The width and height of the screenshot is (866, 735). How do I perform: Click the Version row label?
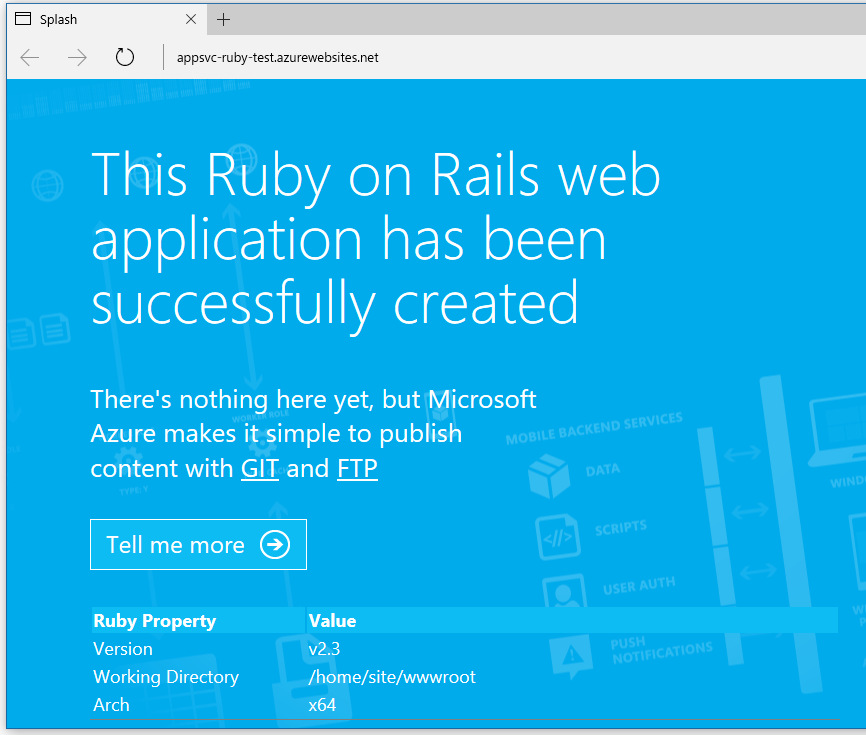point(123,649)
